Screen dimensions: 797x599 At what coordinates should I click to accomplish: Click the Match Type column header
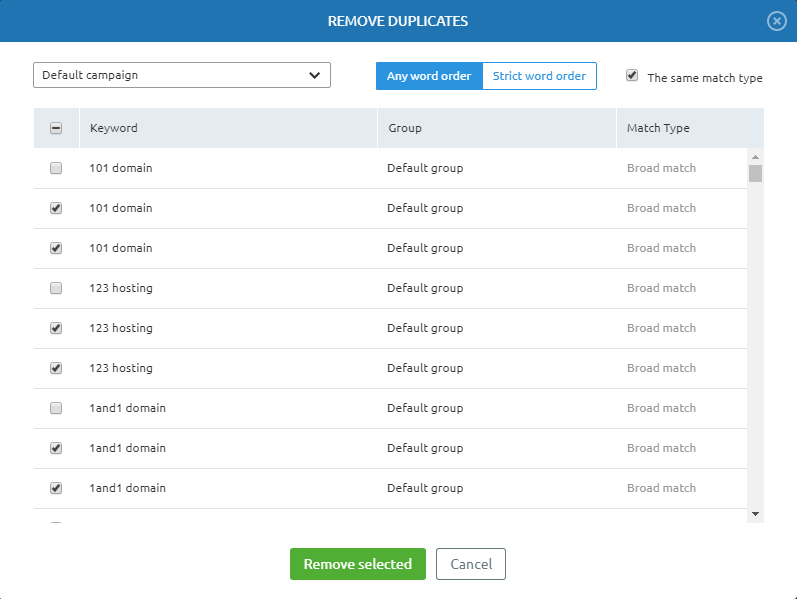point(658,128)
